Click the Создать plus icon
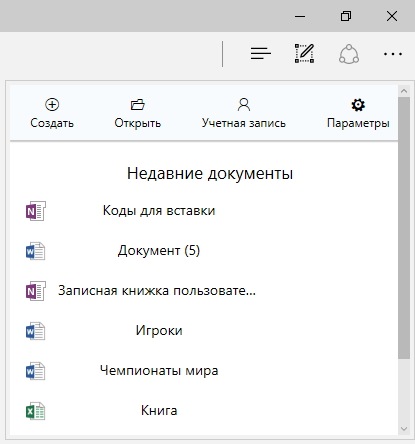Image resolution: width=415 pixels, height=444 pixels. (x=52, y=105)
